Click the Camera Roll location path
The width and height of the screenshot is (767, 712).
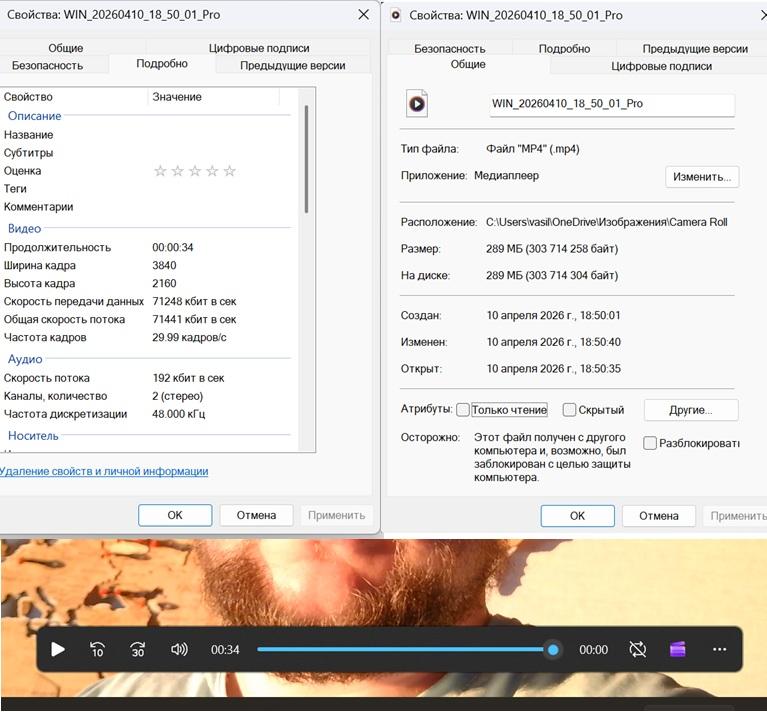click(607, 222)
